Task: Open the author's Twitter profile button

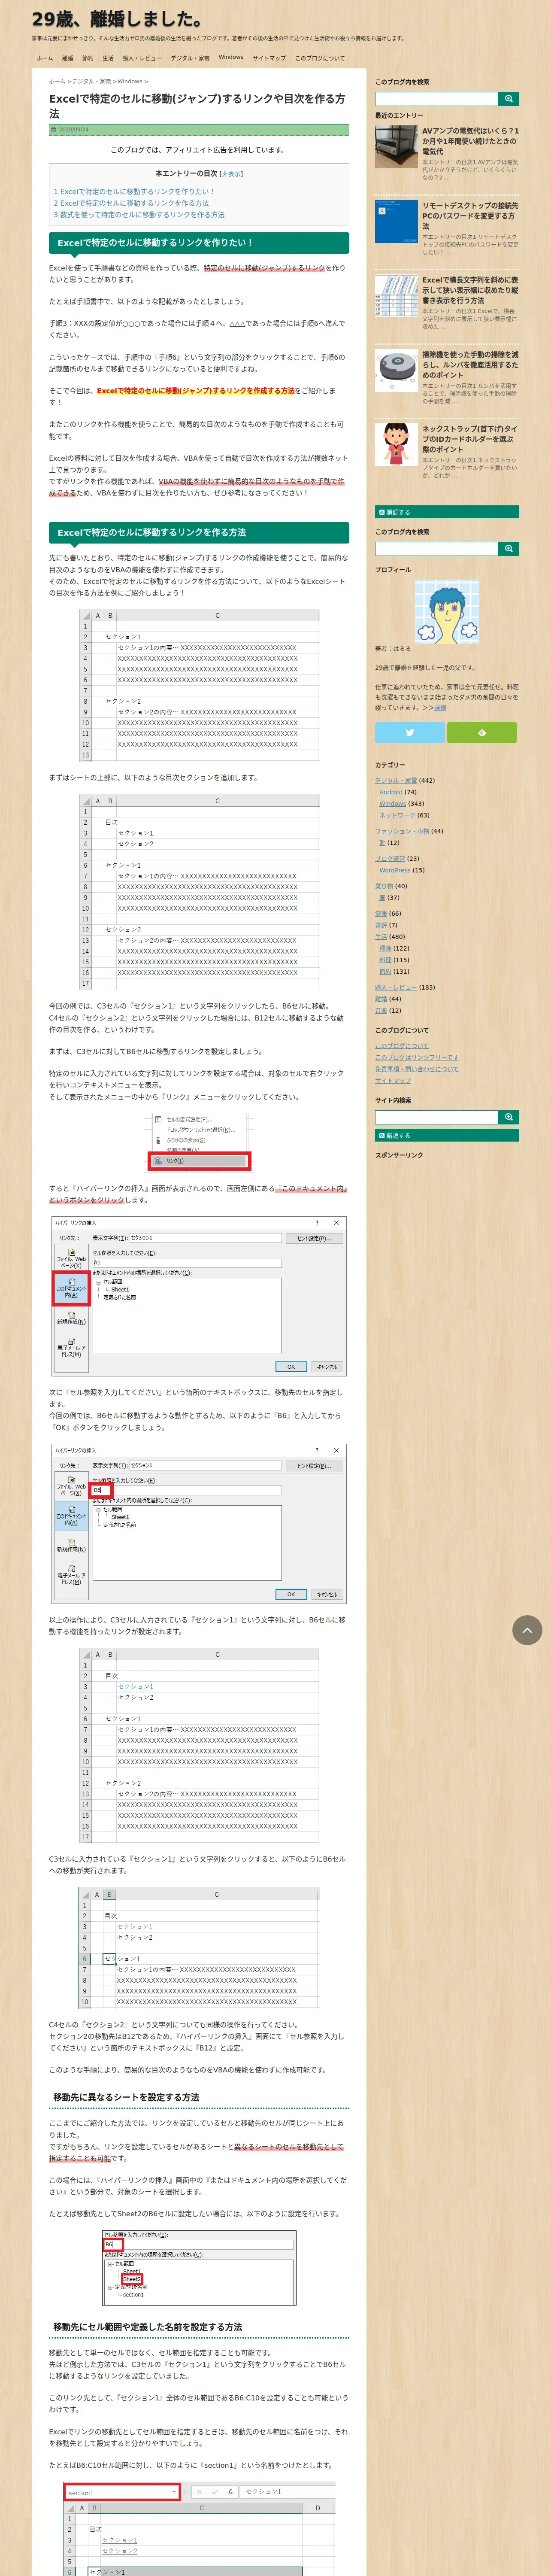Action: point(409,732)
